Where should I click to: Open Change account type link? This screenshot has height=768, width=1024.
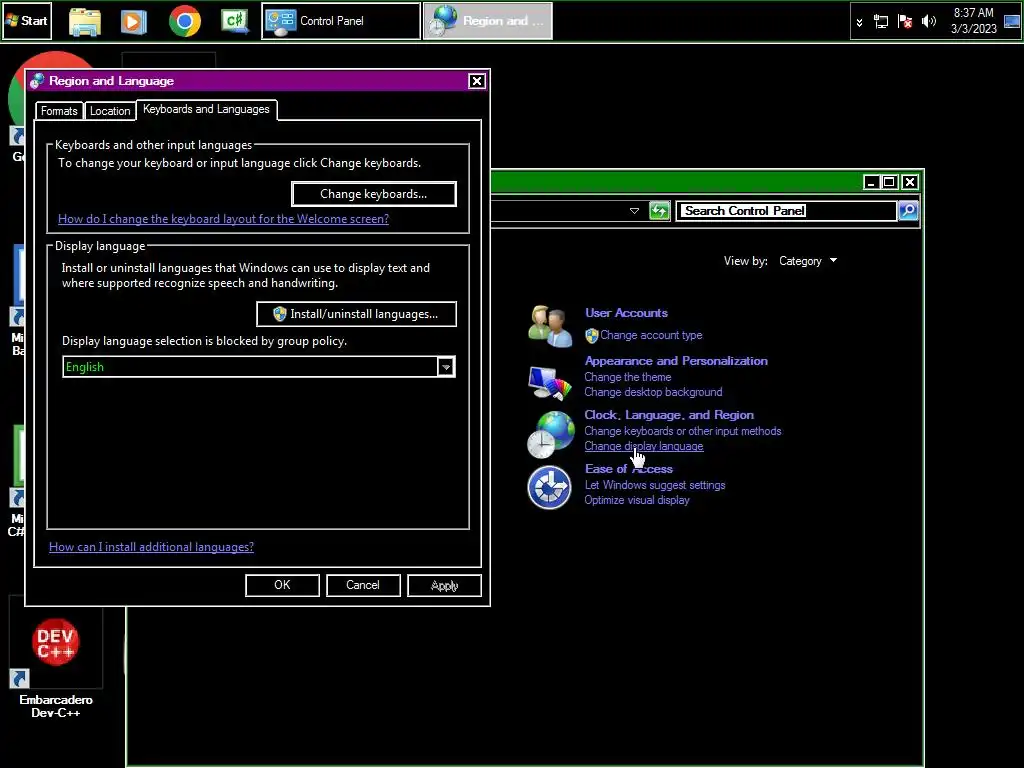coord(651,335)
